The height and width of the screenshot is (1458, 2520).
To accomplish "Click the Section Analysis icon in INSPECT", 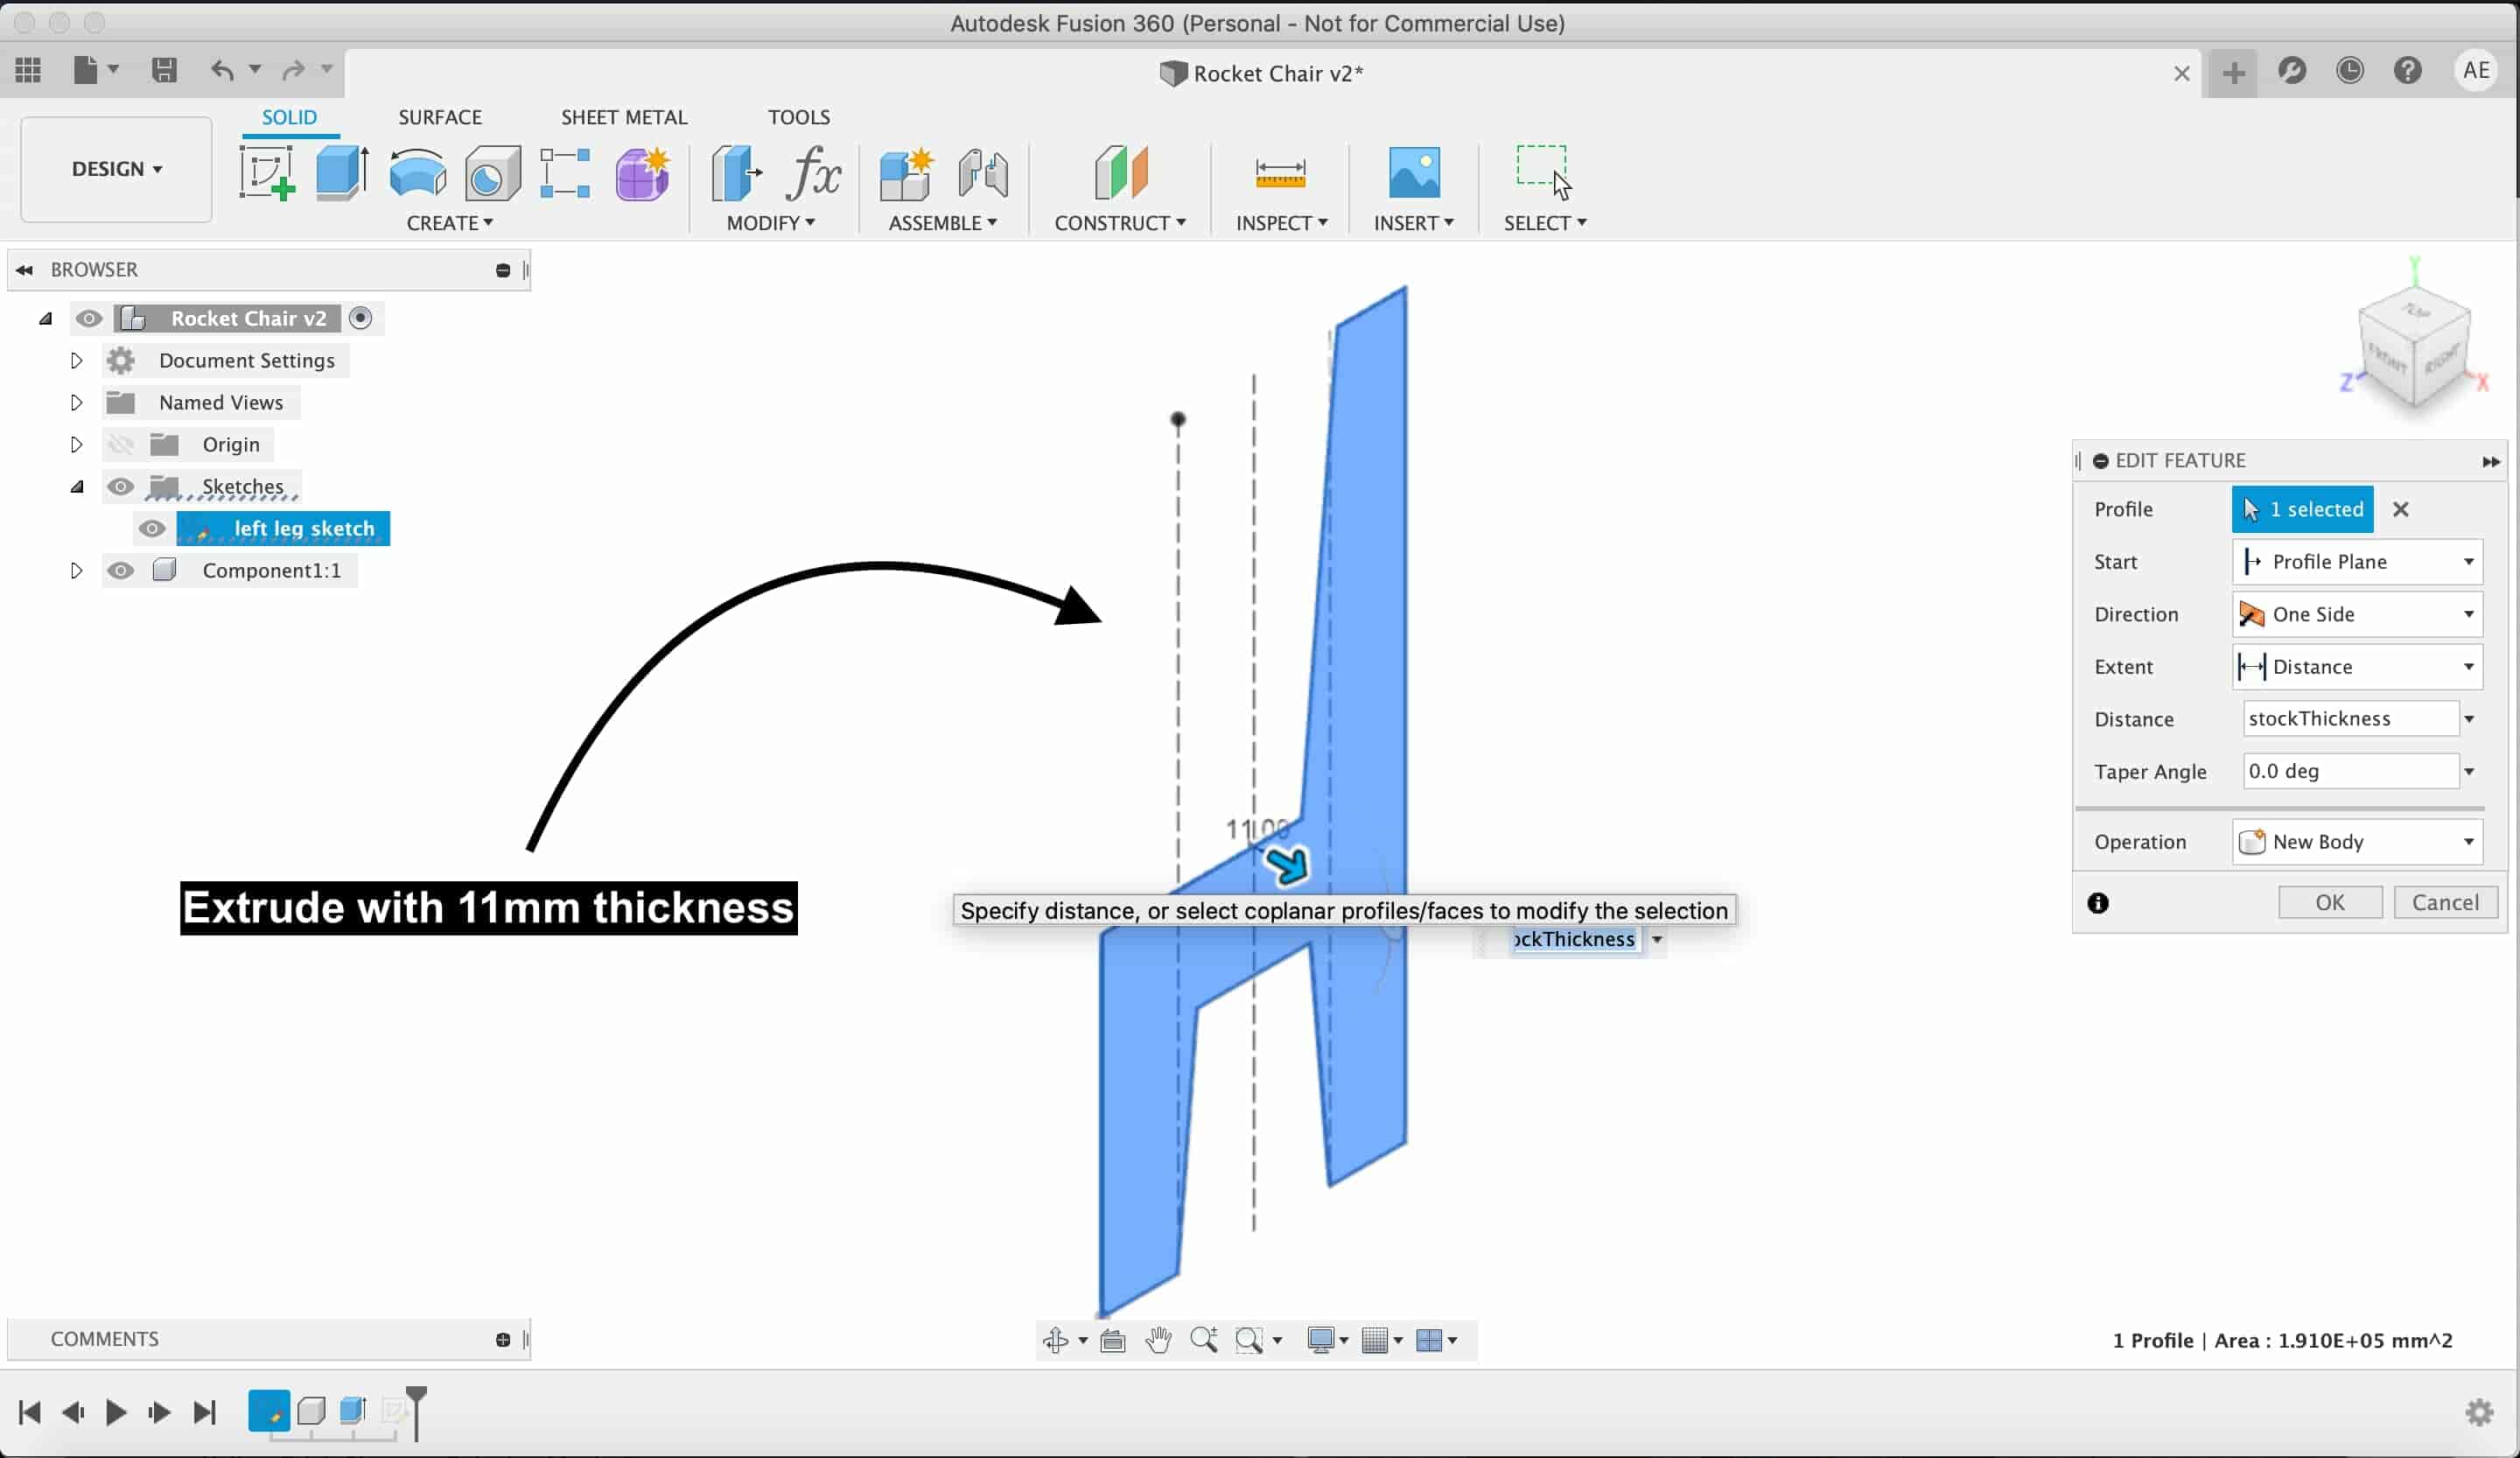I will pyautogui.click(x=1281, y=172).
